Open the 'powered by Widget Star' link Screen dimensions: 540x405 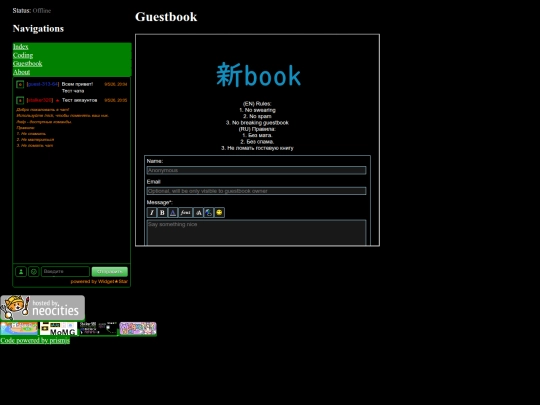click(x=99, y=281)
